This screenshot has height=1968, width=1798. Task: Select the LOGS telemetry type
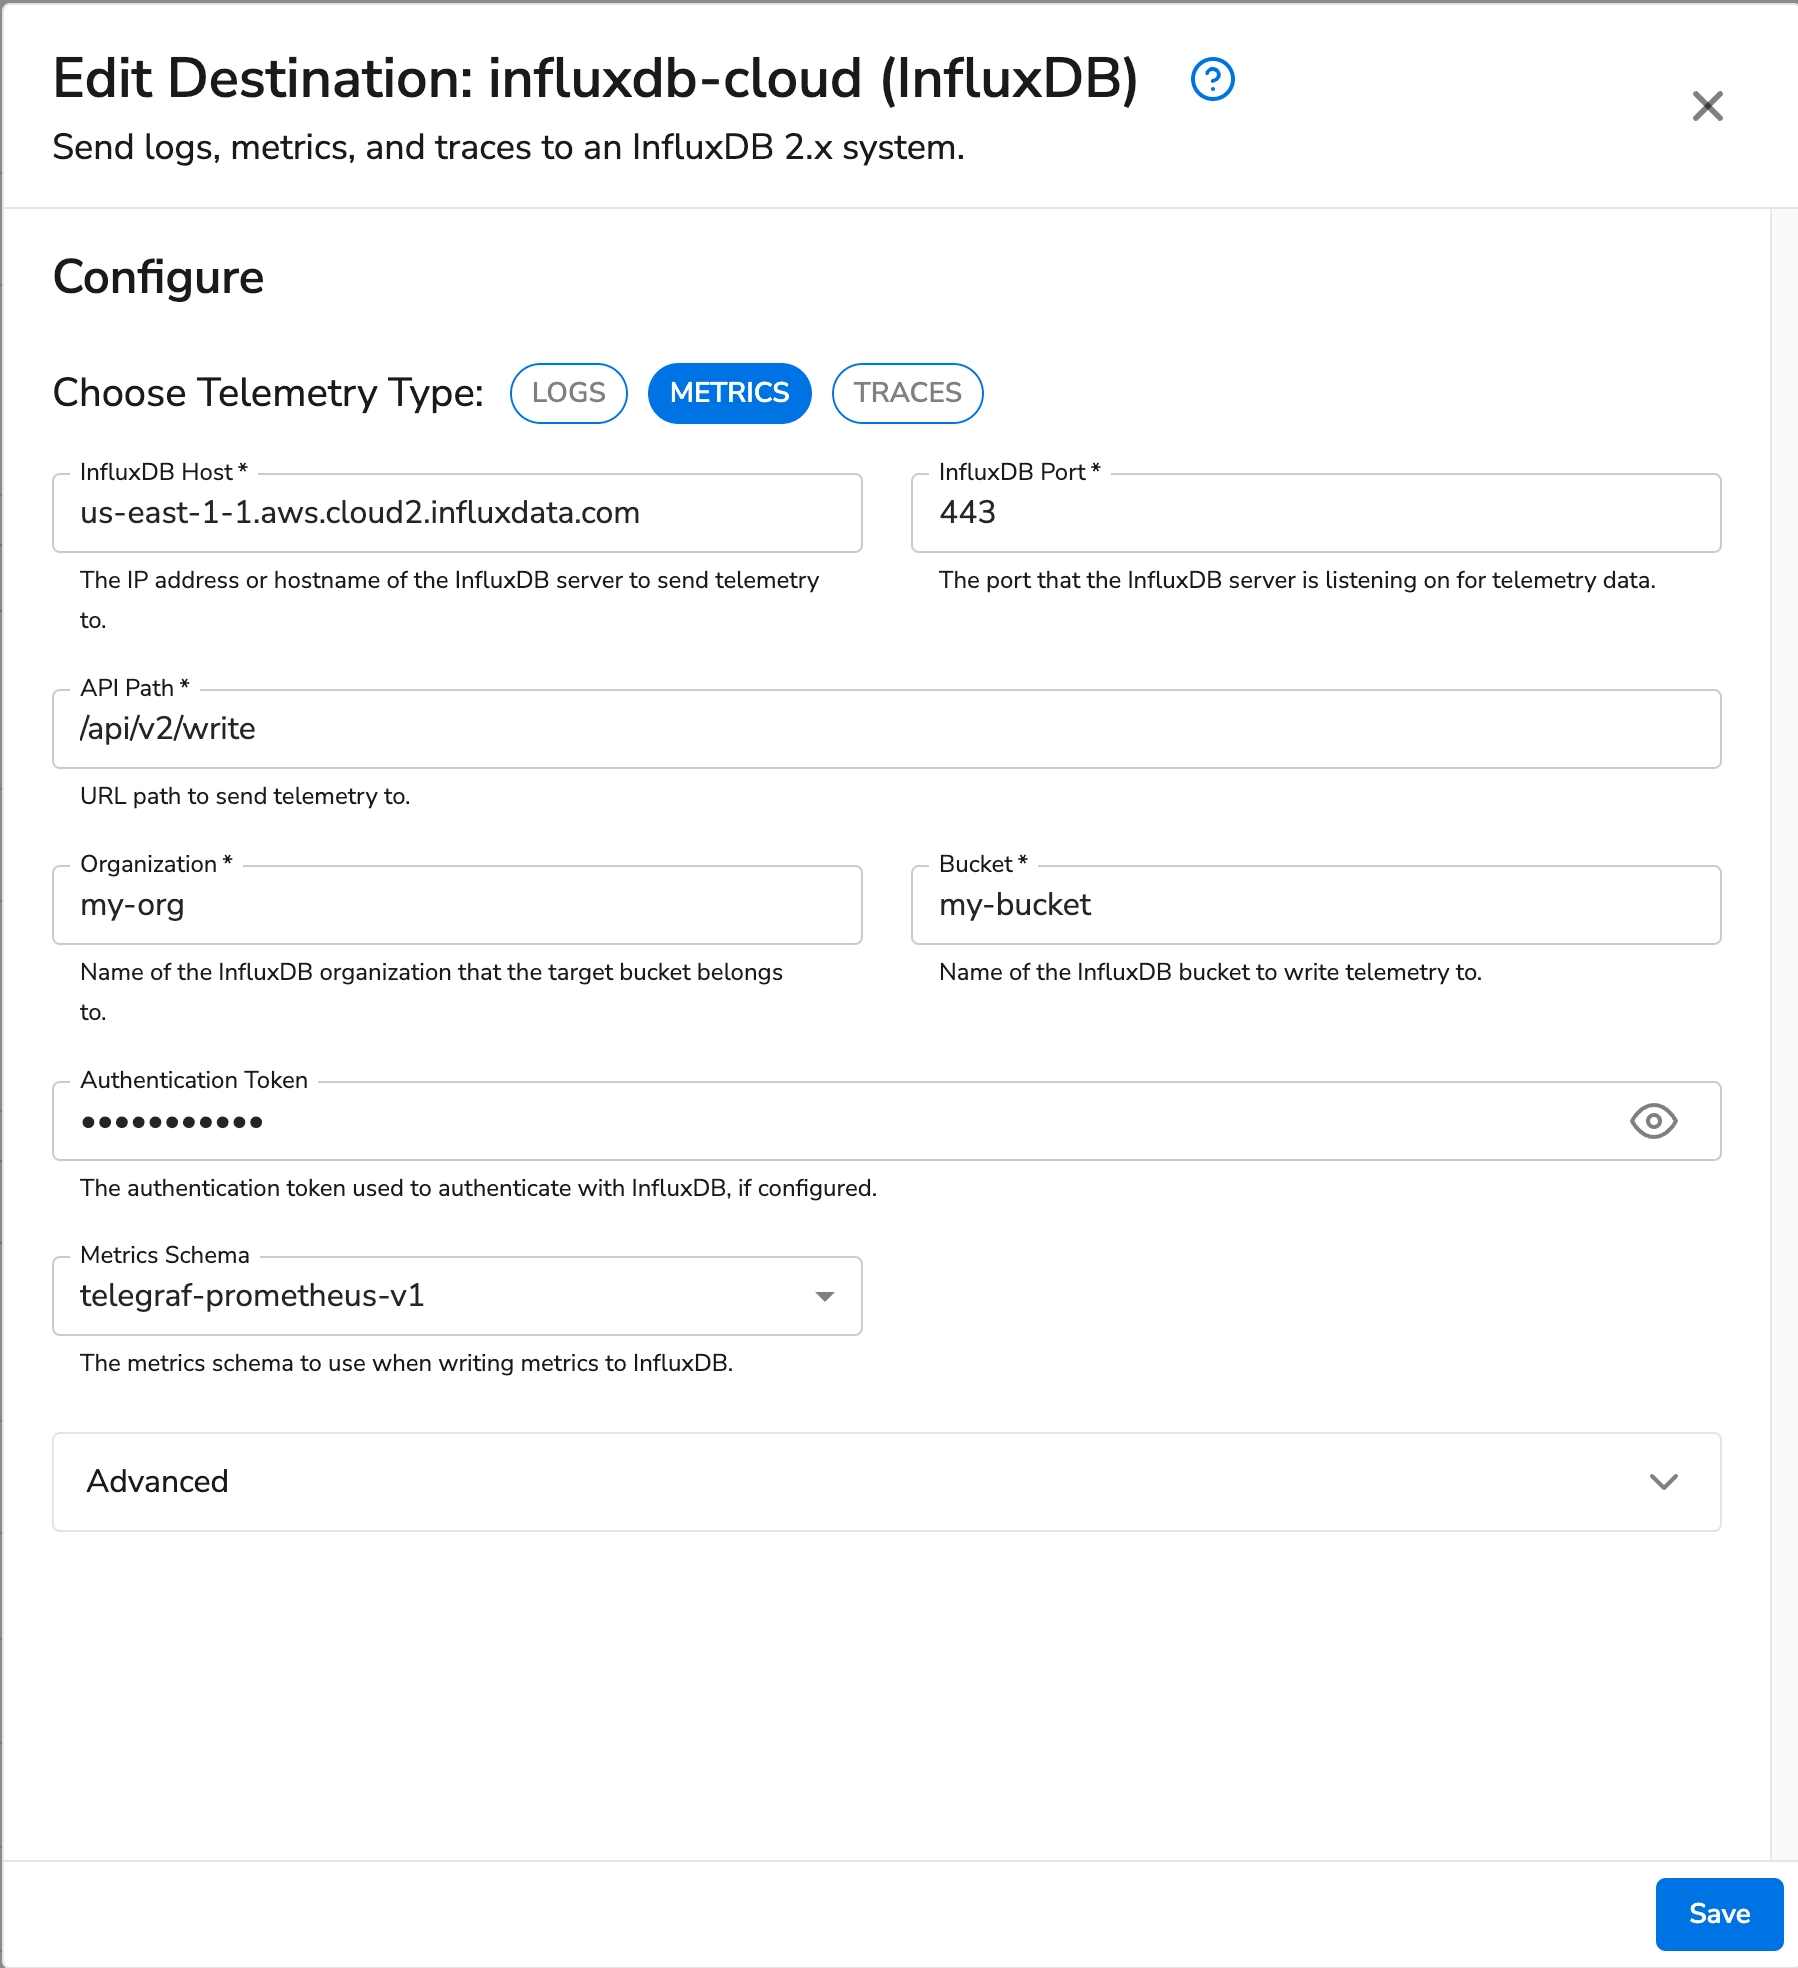click(567, 393)
